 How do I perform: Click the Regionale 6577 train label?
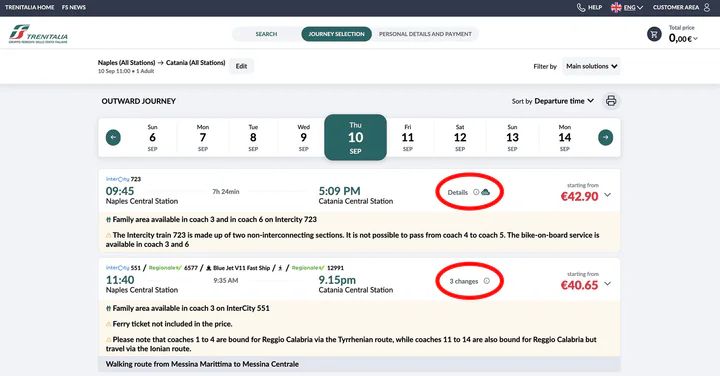click(x=173, y=268)
